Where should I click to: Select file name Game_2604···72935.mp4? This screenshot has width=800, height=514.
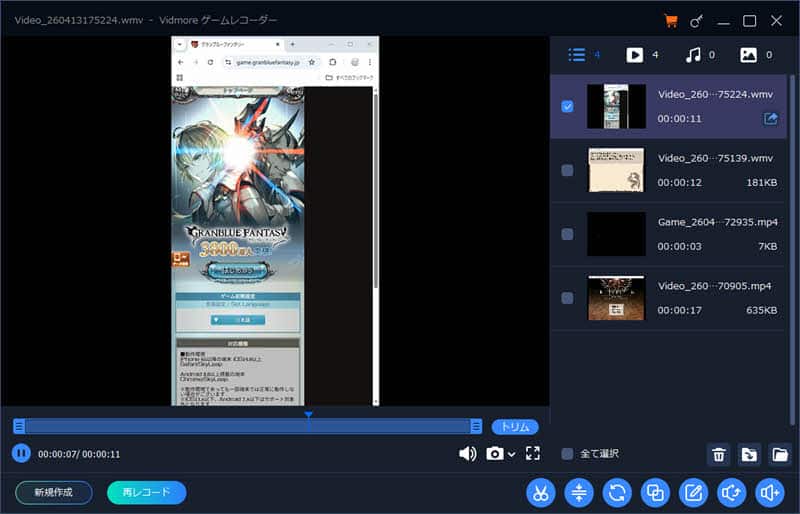(x=718, y=222)
